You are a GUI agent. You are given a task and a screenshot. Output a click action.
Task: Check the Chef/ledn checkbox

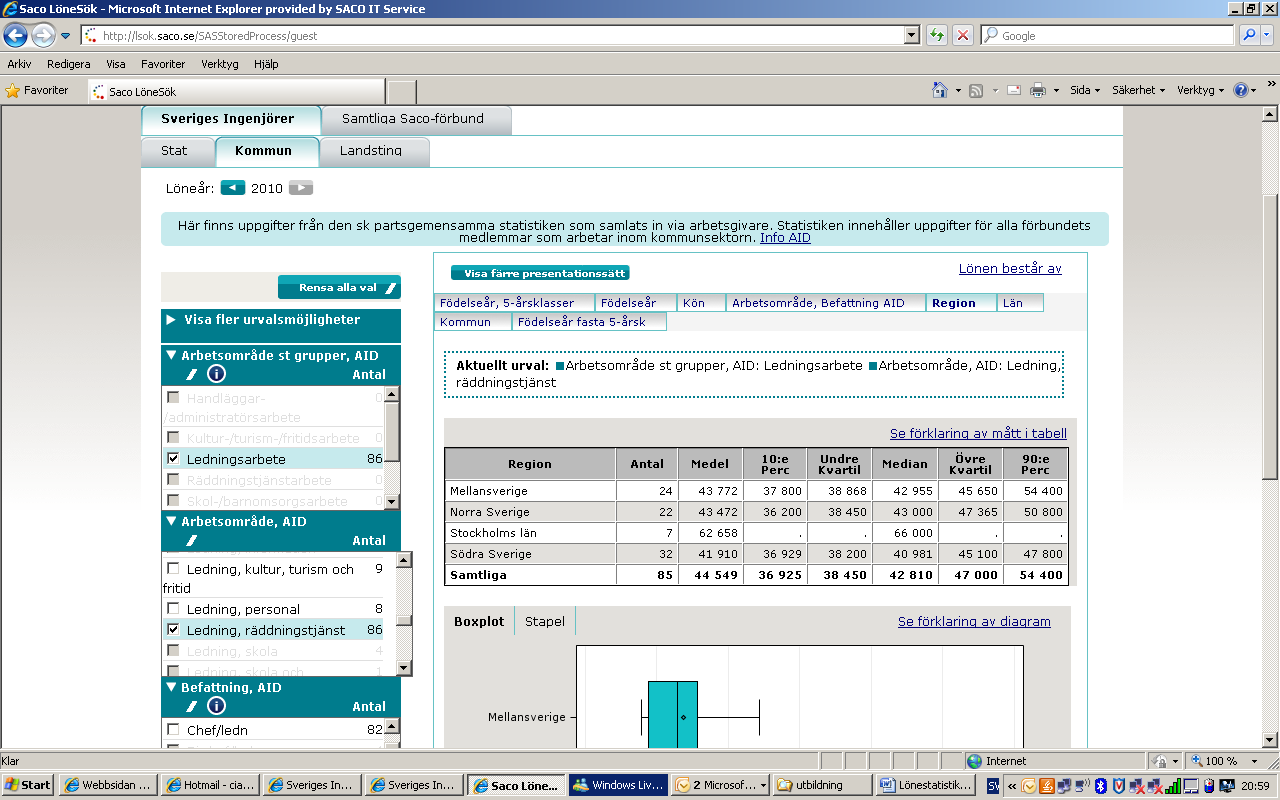point(173,730)
